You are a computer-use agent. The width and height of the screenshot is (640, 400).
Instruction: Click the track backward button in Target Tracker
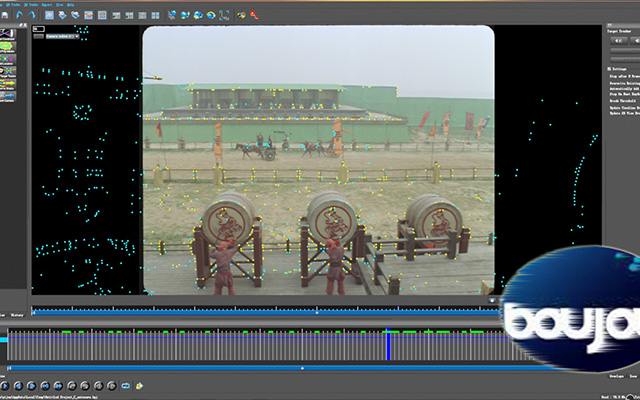click(x=619, y=40)
